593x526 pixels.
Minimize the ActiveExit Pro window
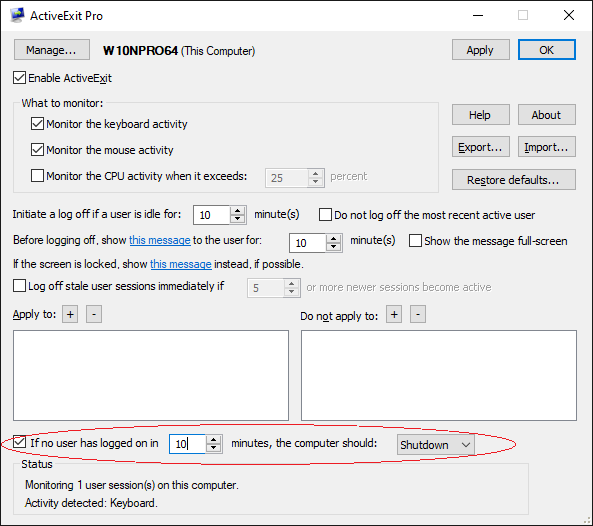(x=478, y=15)
